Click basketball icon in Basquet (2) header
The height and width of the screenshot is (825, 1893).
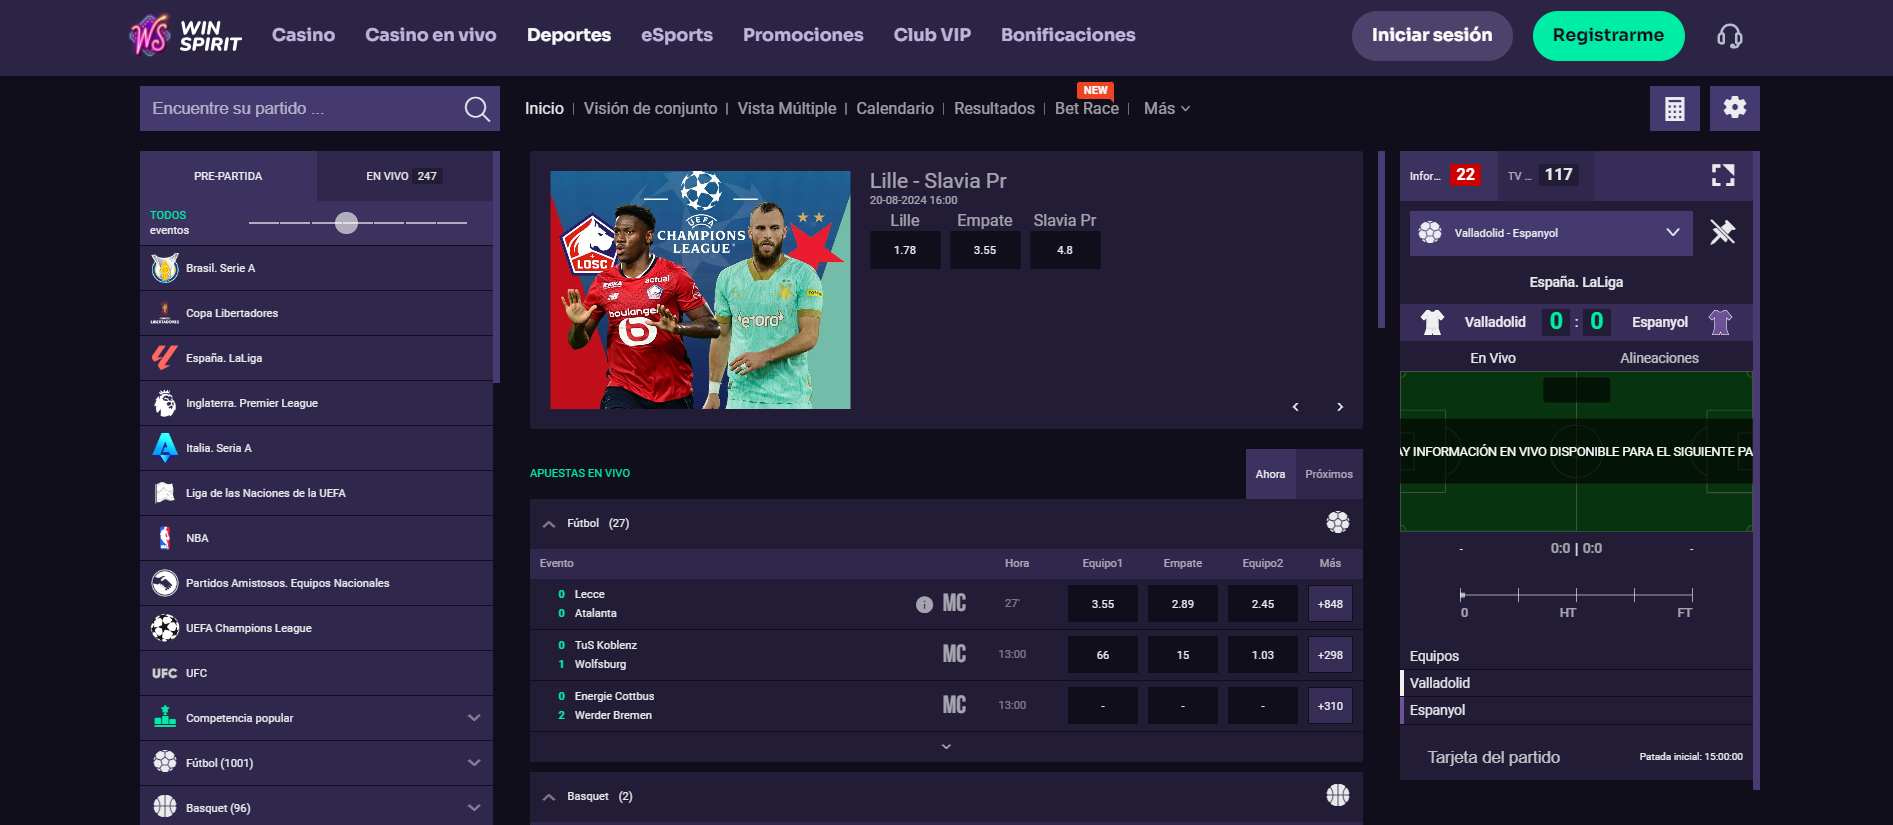[1337, 795]
